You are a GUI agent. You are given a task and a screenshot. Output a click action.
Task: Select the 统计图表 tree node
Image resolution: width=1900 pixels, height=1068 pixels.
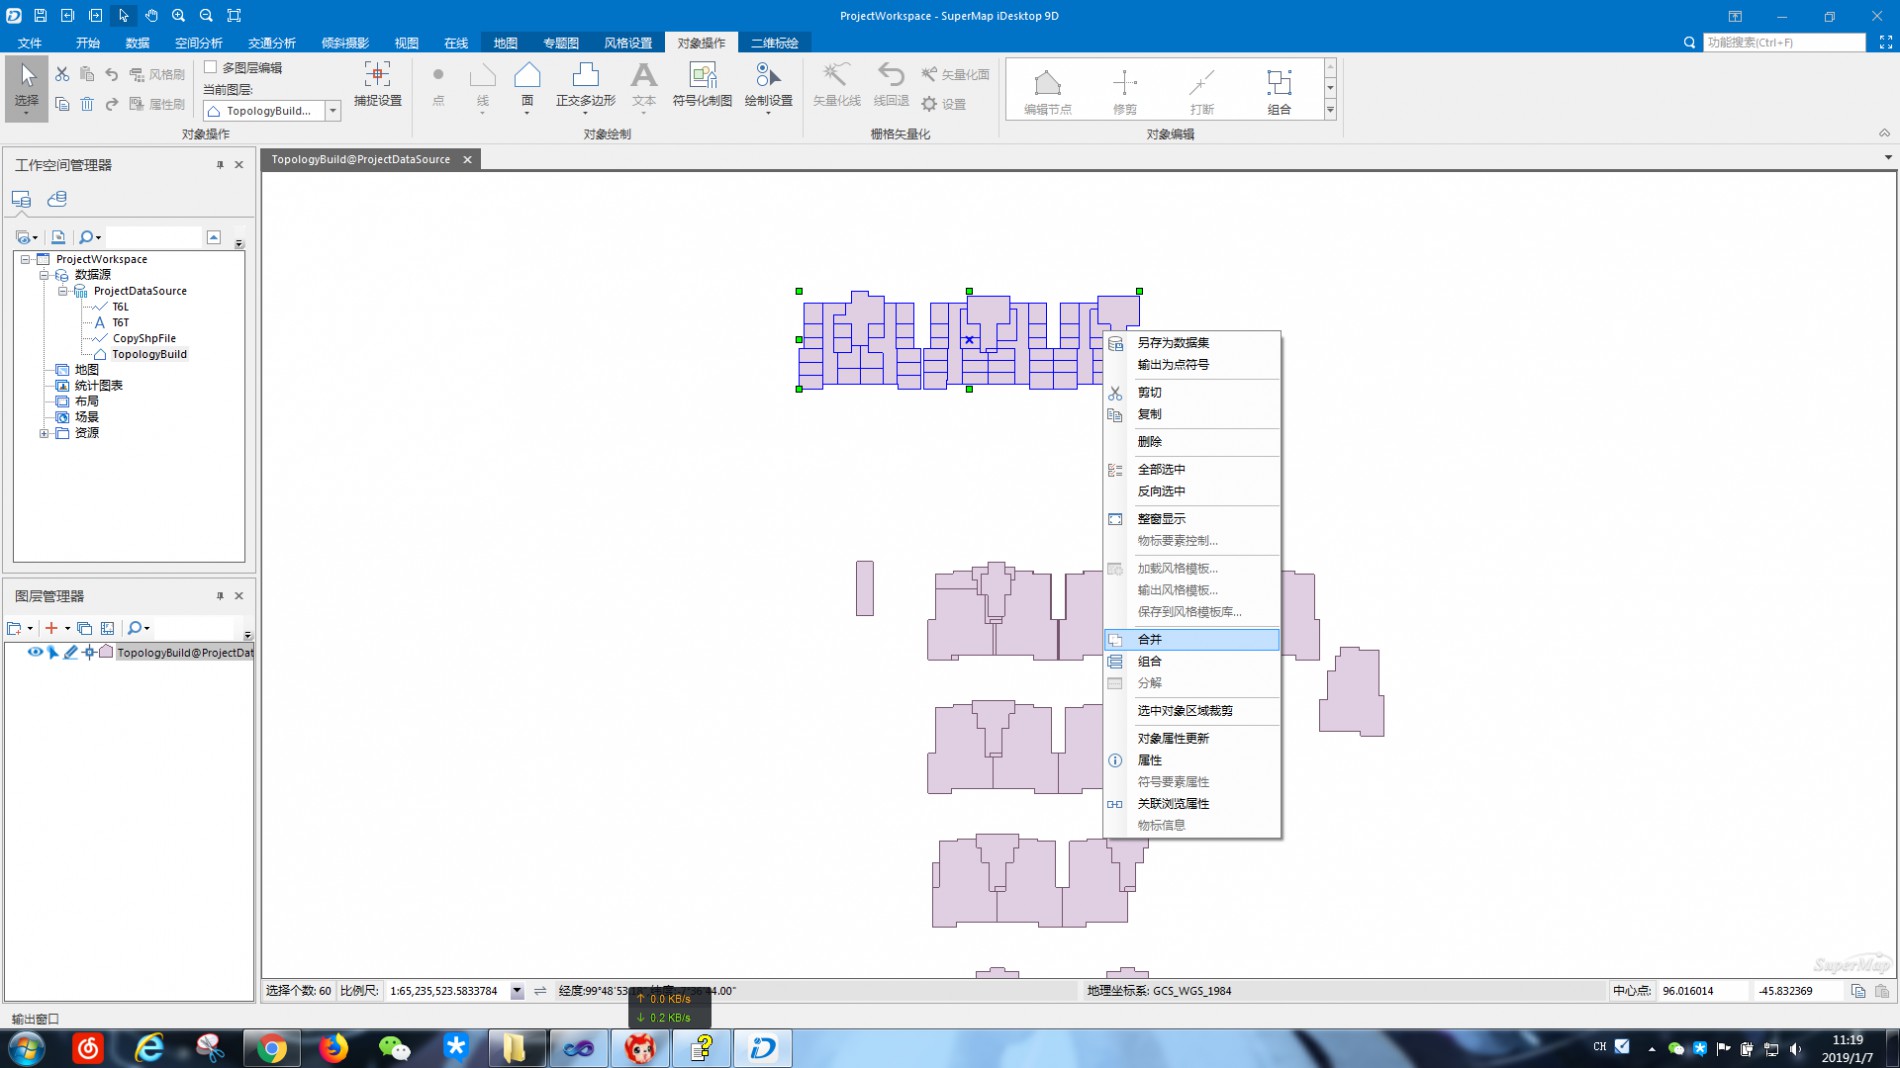click(x=98, y=385)
